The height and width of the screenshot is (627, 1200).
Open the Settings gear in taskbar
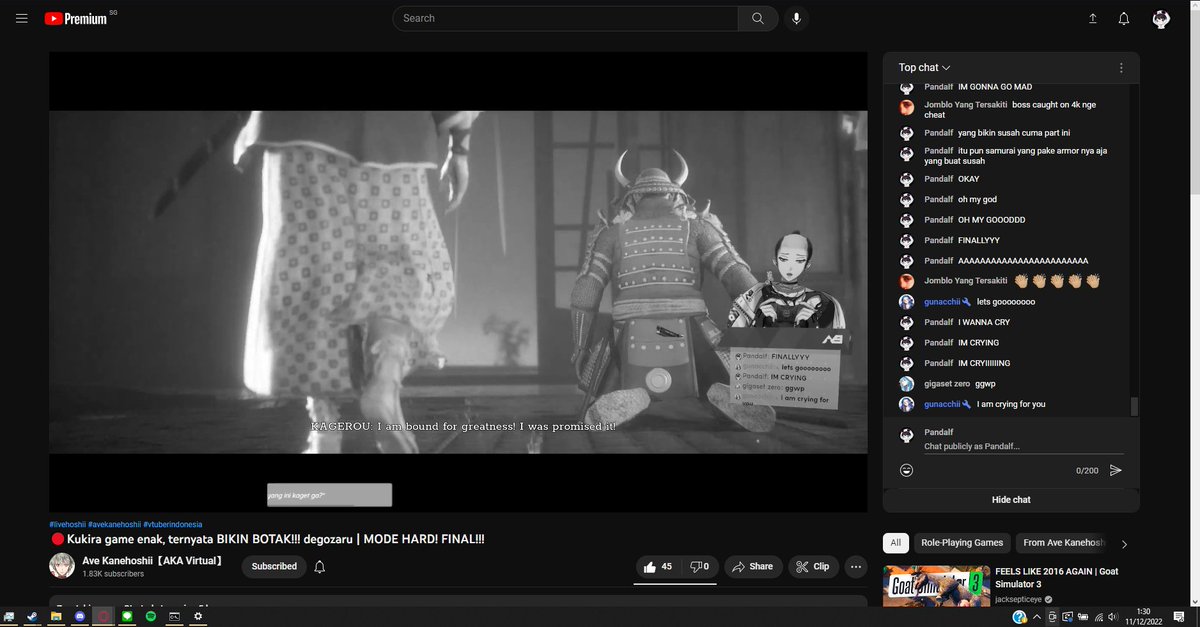pyautogui.click(x=198, y=617)
